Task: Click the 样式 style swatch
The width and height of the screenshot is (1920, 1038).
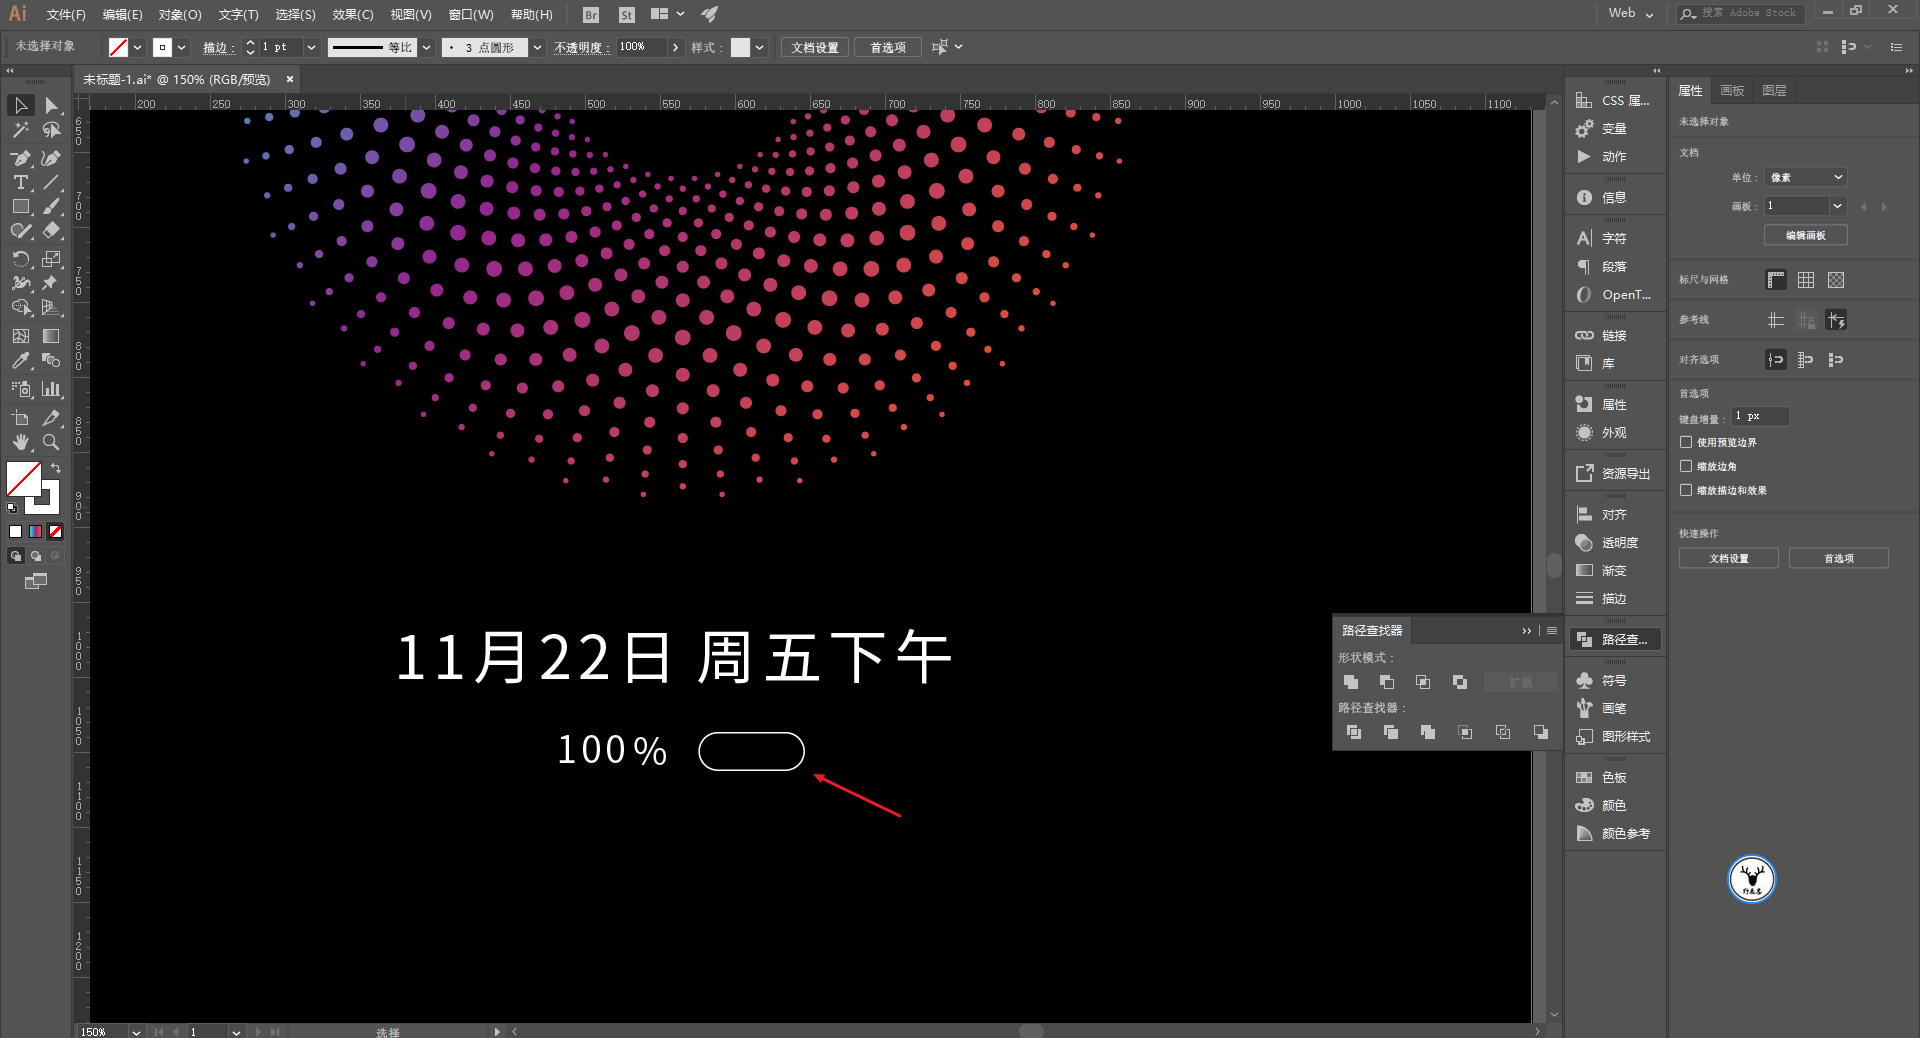Action: coord(740,47)
